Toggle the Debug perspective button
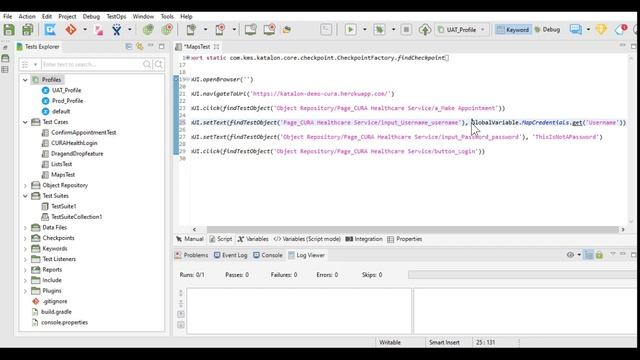Viewport: 640px width, 360px height. pos(547,29)
